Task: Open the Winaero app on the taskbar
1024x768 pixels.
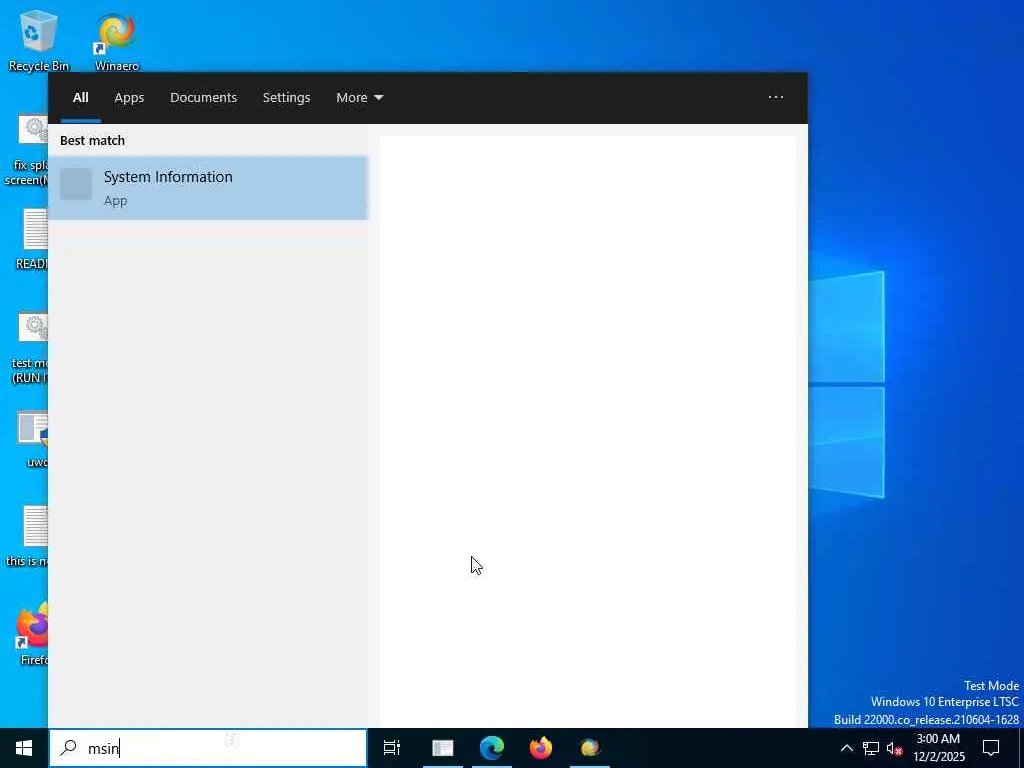Action: click(x=590, y=748)
